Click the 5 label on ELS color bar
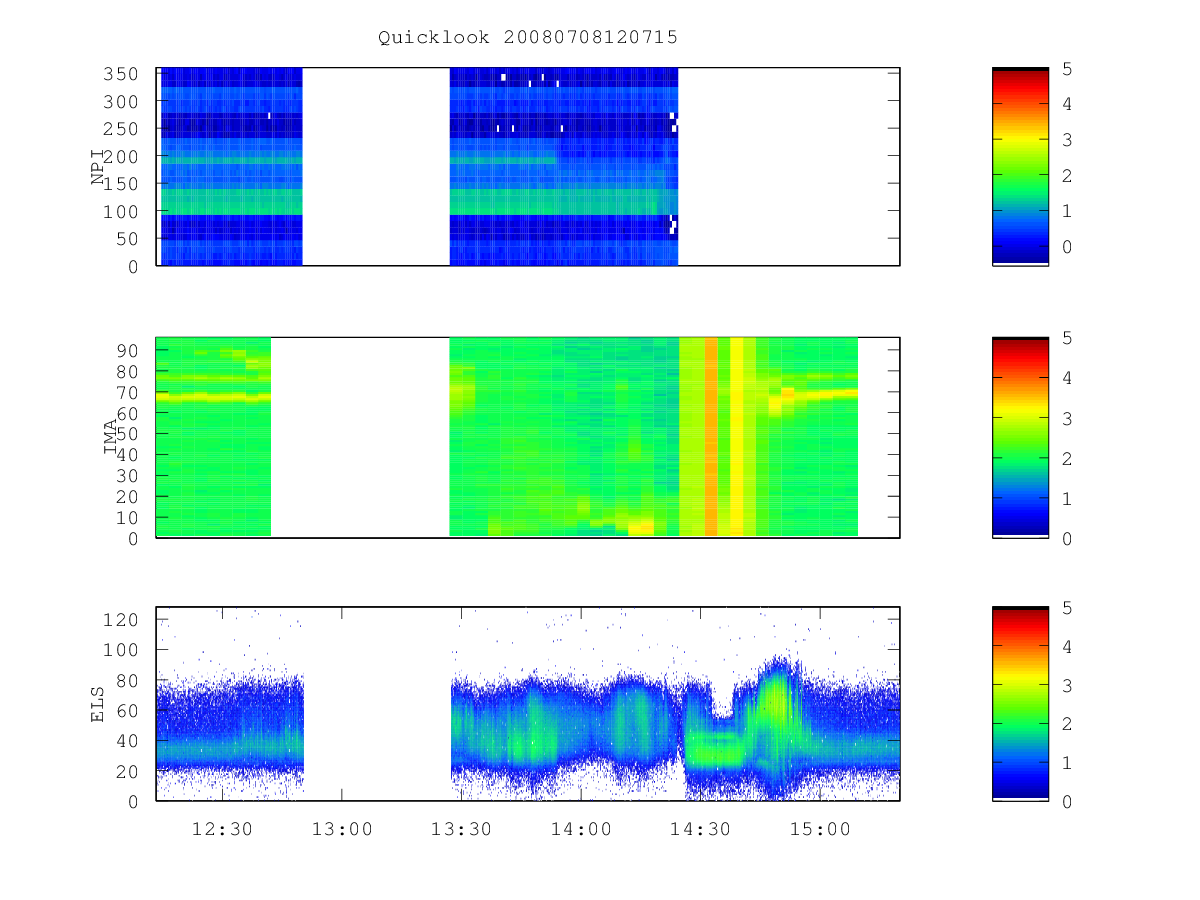The width and height of the screenshot is (1200, 900). 1068,608
